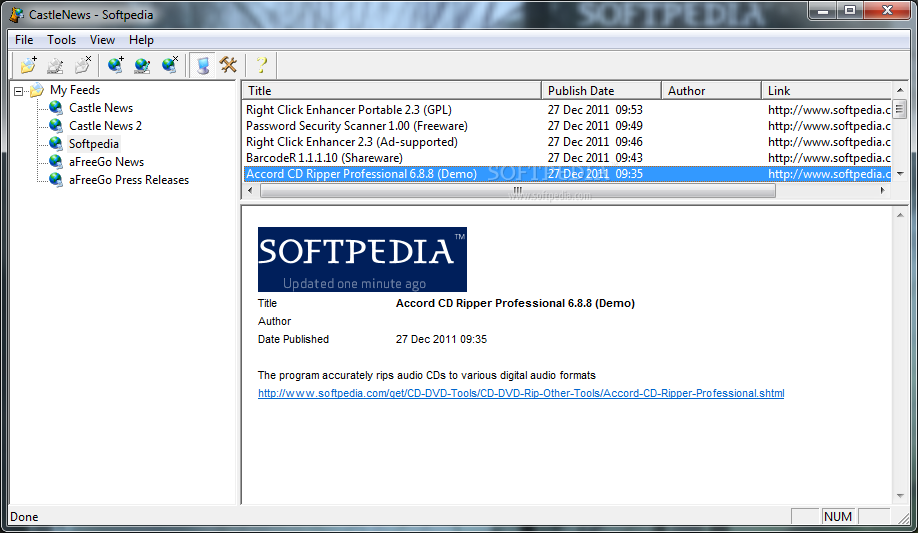This screenshot has width=918, height=533.
Task: Click the article list scroll-left arrow
Action: tap(251, 190)
